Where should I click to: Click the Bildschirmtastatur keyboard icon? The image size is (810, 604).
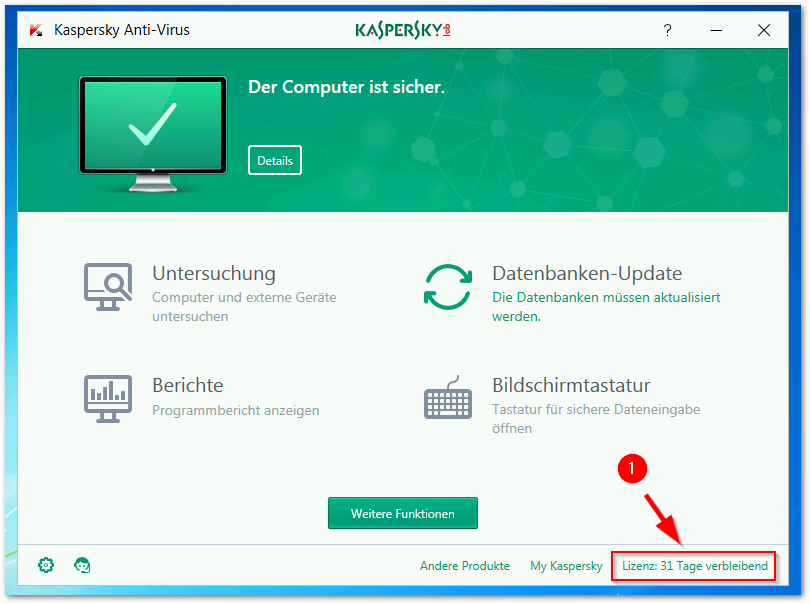click(x=448, y=397)
